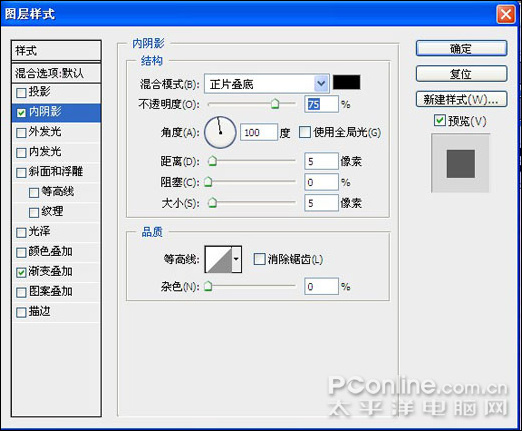Select the 渐变叠加 style row label
The width and height of the screenshot is (522, 431).
click(50, 271)
